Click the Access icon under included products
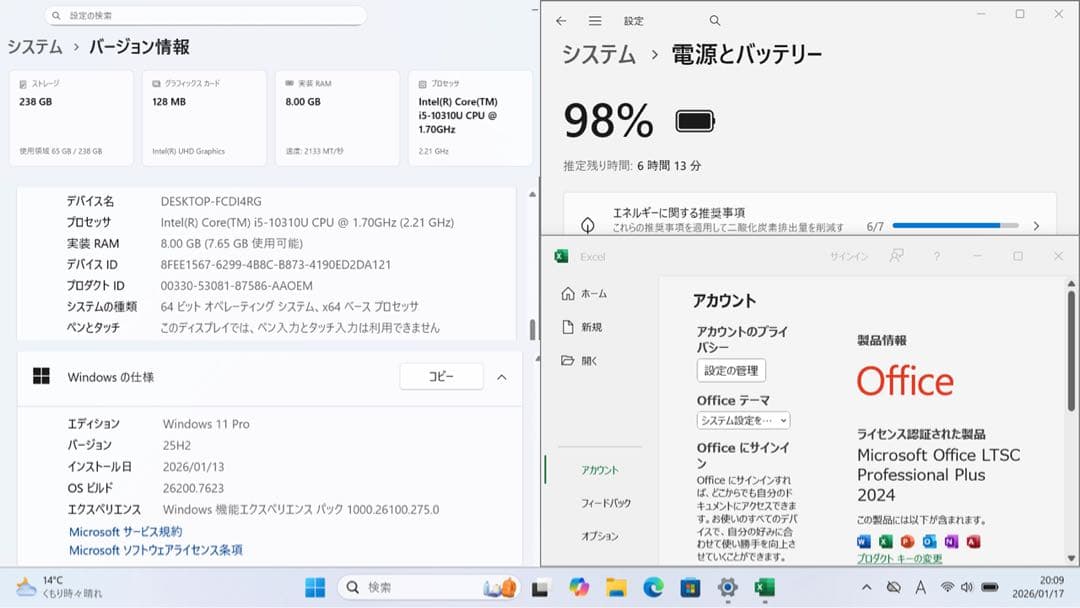 (972, 541)
